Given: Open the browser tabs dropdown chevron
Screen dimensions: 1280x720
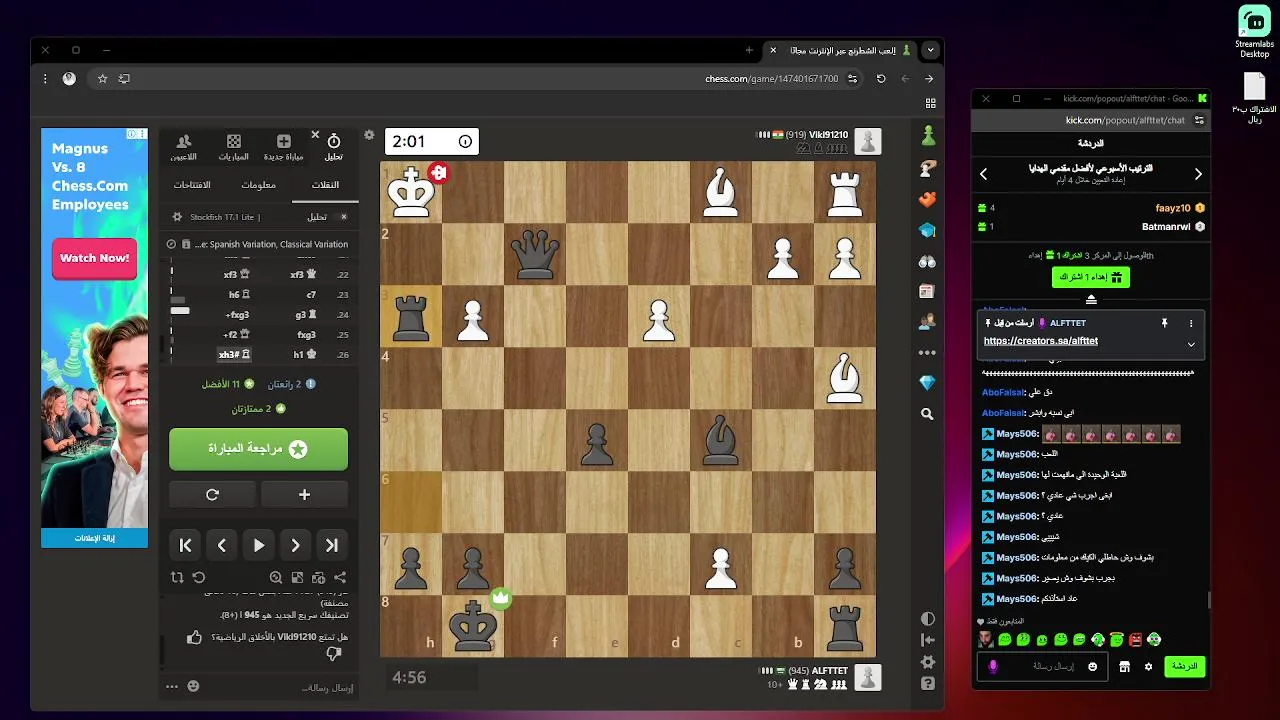Looking at the screenshot, I should point(931,50).
